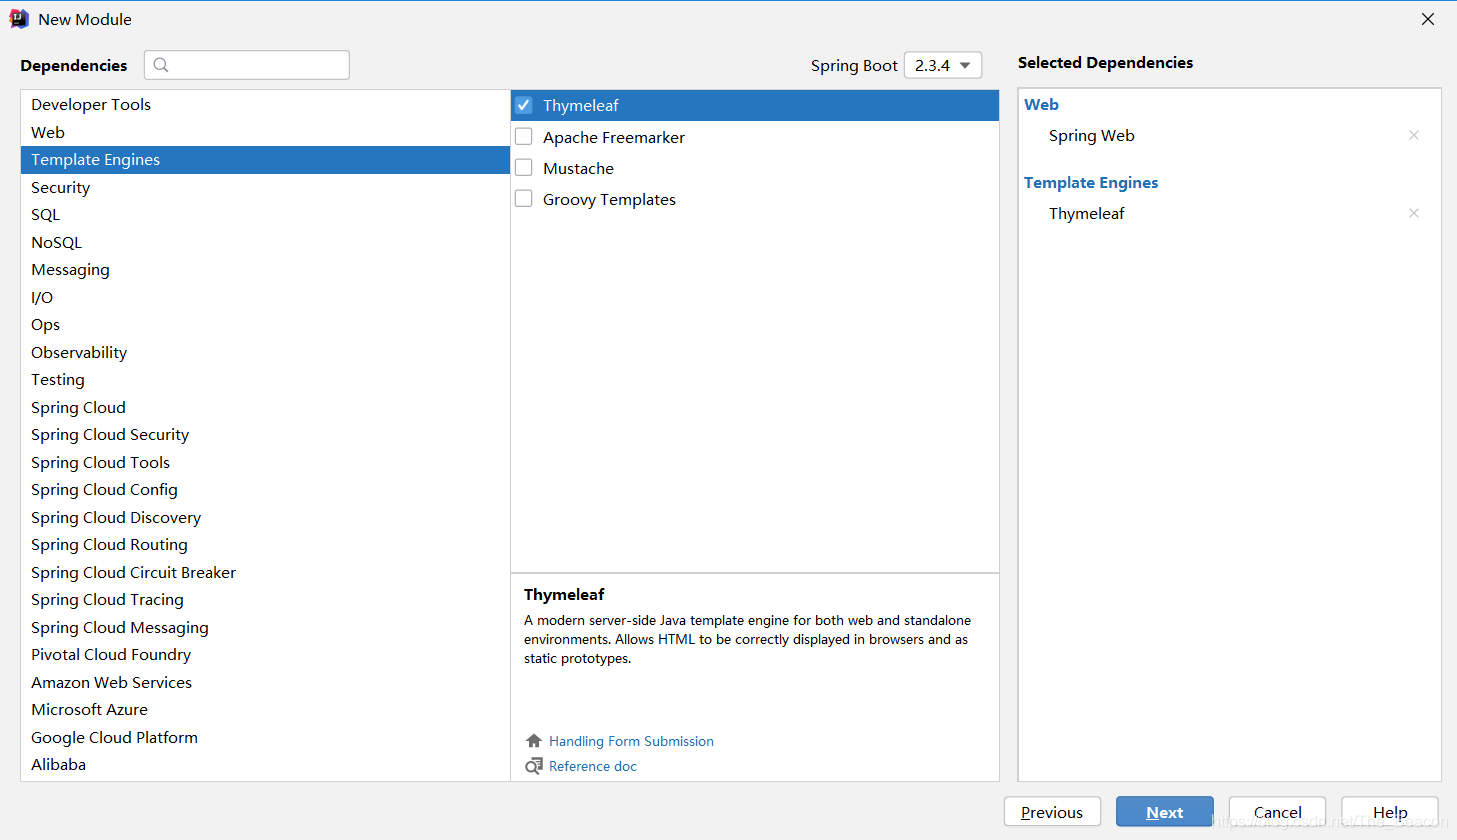Remove Spring Web from selected dependencies
The height and width of the screenshot is (840, 1457).
1414,135
